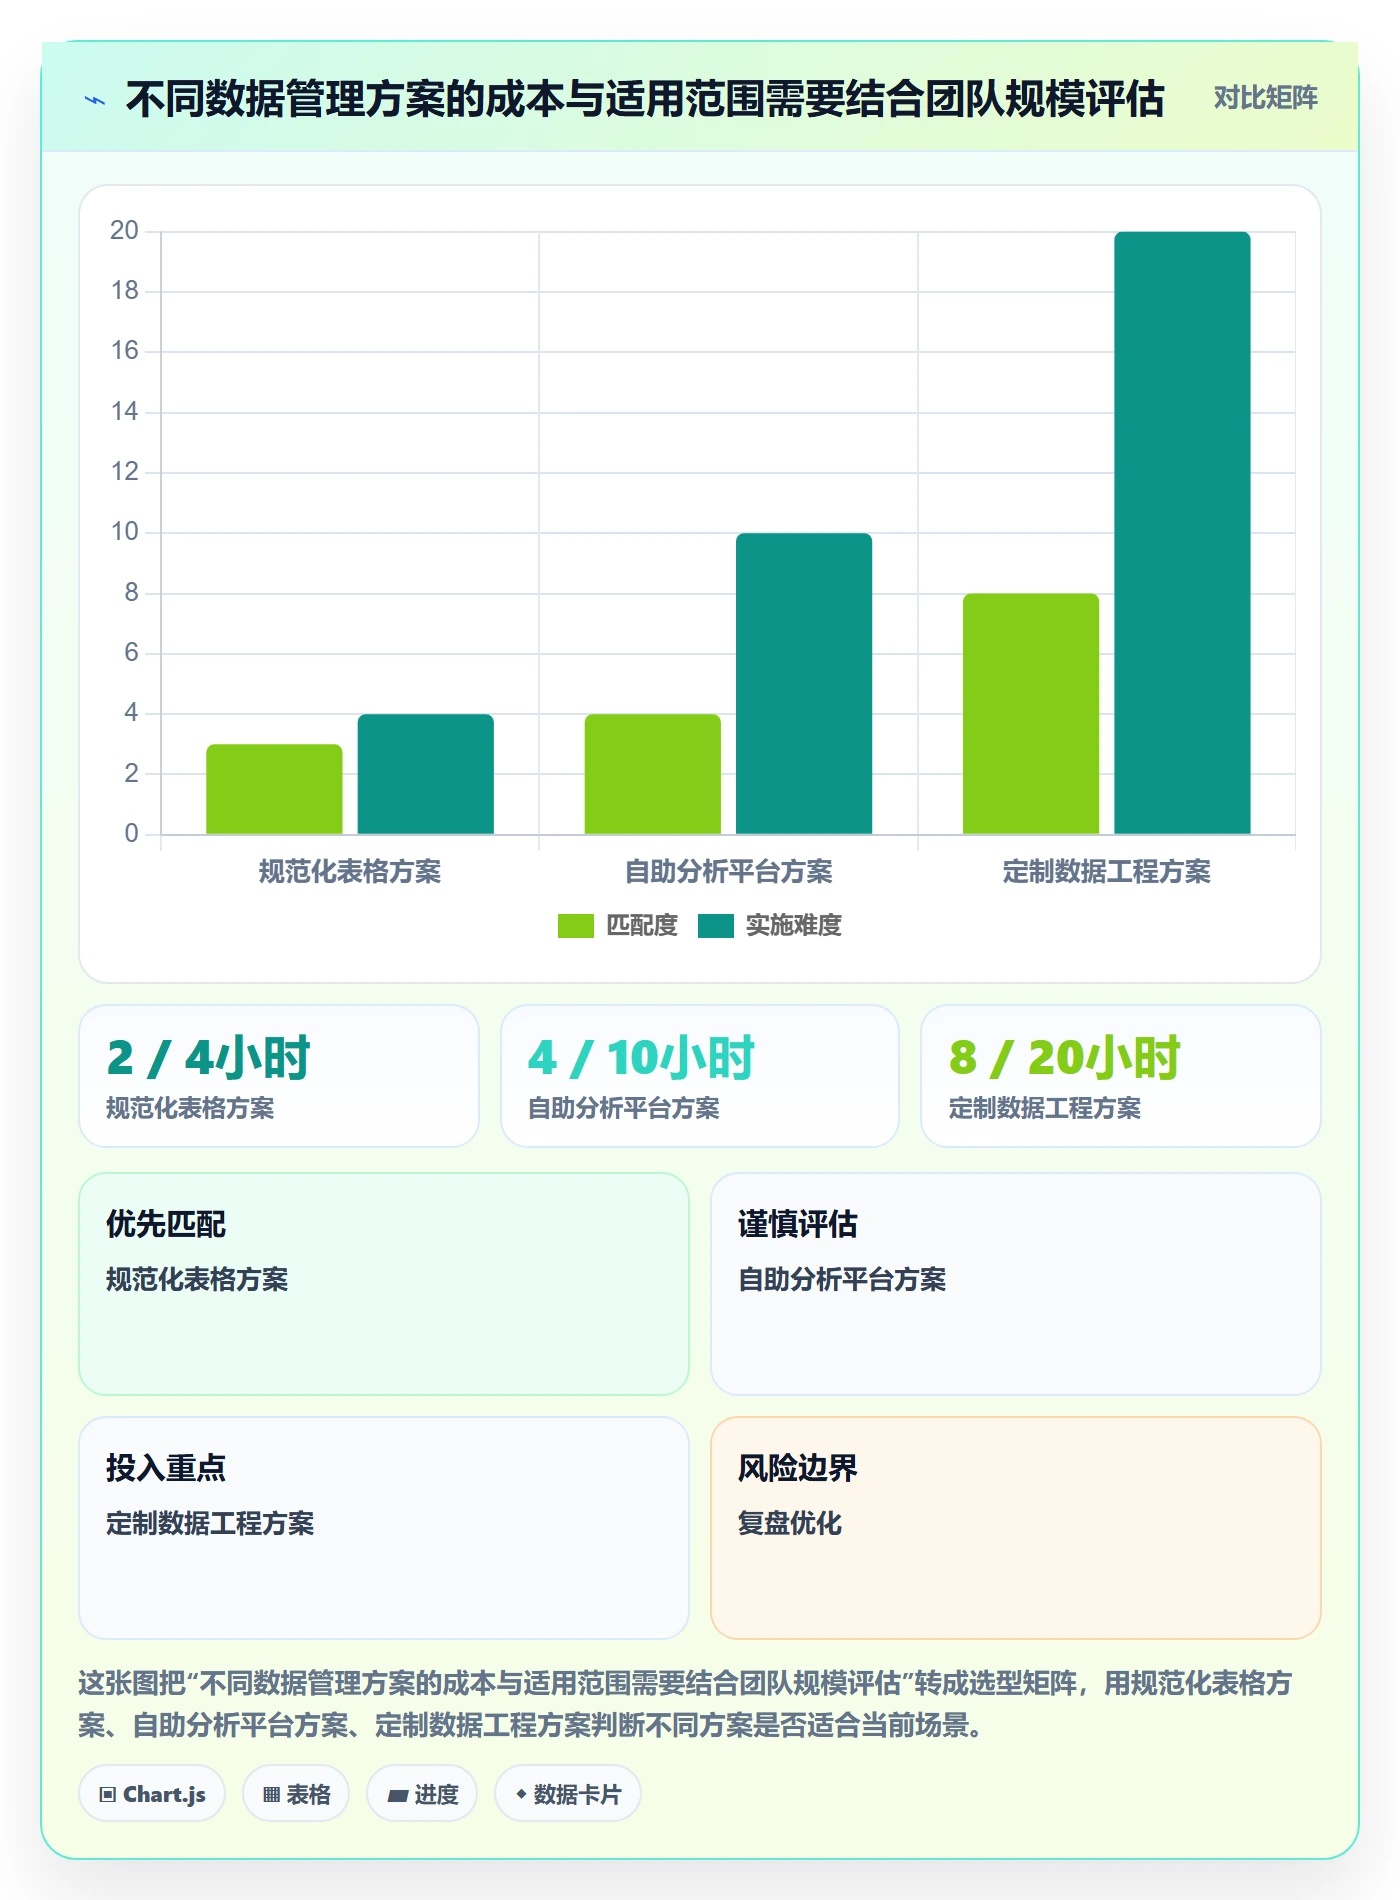Viewport: 1400px width, 1900px height.
Task: Toggle the 匹配度 legend color swatch
Action: 575,926
